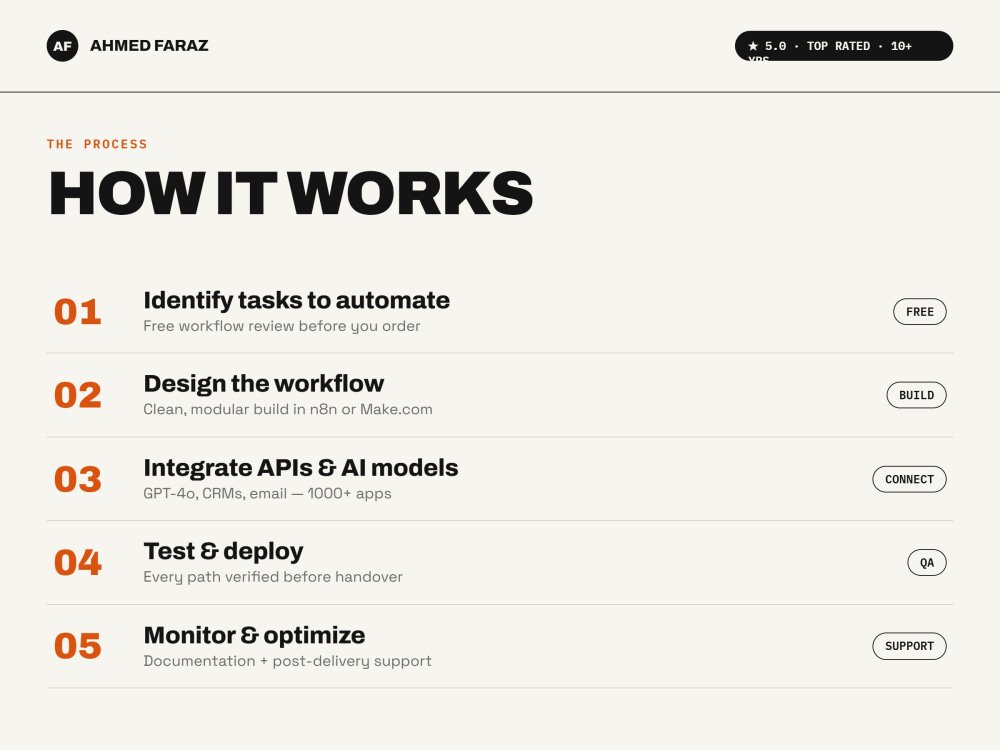Click the SUPPORT pill tag
1000x750 pixels.
[x=909, y=647]
